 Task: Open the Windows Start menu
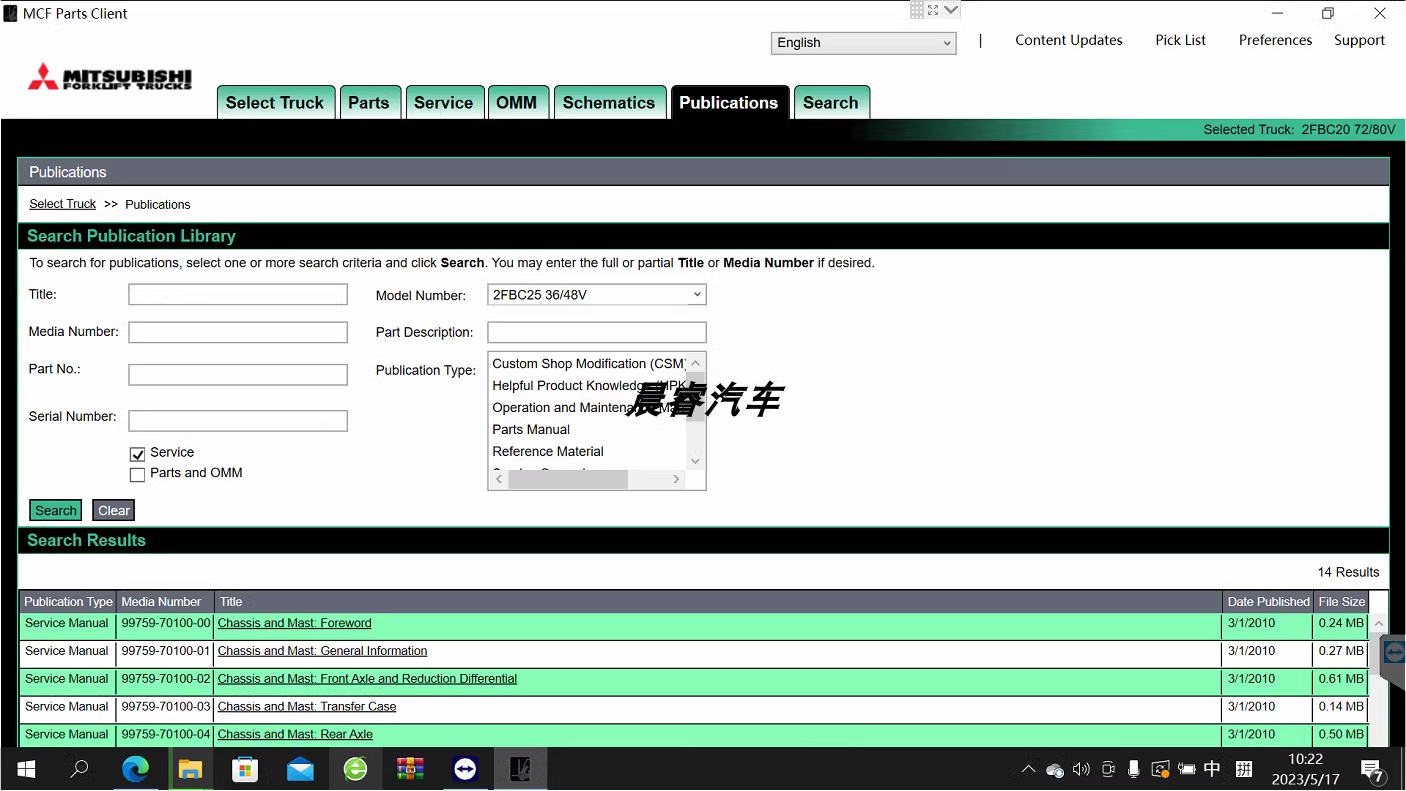click(x=26, y=769)
